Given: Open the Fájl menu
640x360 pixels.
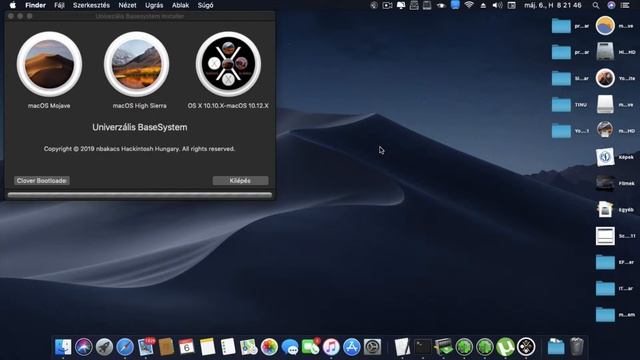Looking at the screenshot, I should pyautogui.click(x=60, y=5).
